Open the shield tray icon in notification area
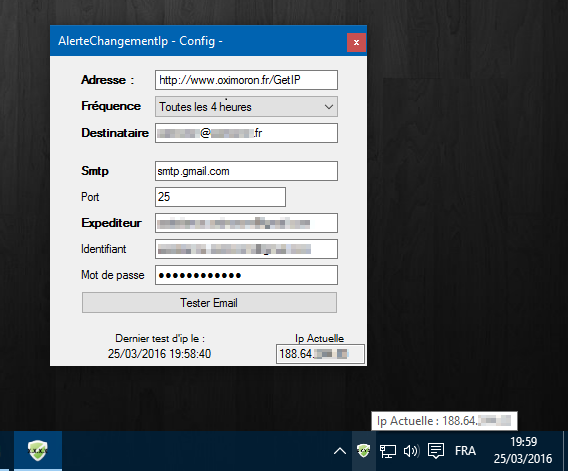 [363, 451]
